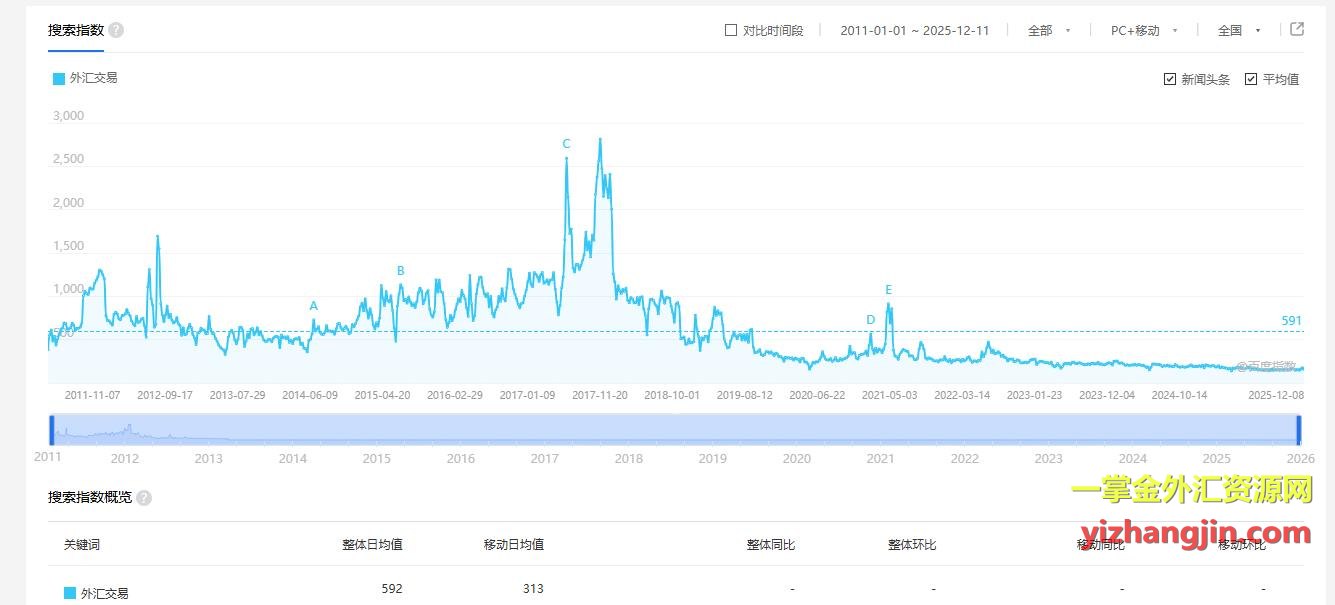Open the 全国 region dropdown
The image size is (1335, 605).
coord(1238,30)
